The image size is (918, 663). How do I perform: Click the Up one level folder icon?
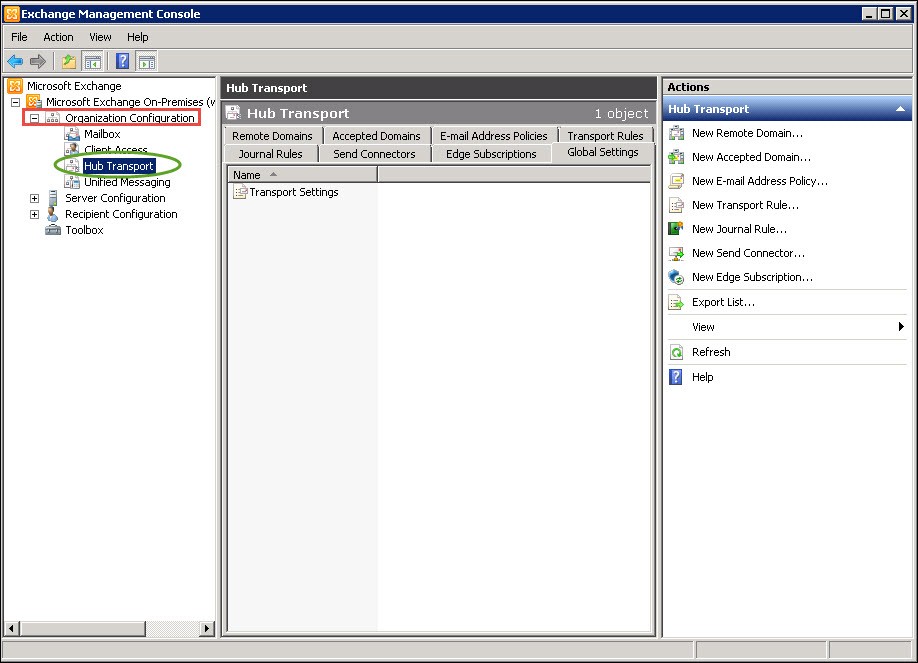(69, 61)
